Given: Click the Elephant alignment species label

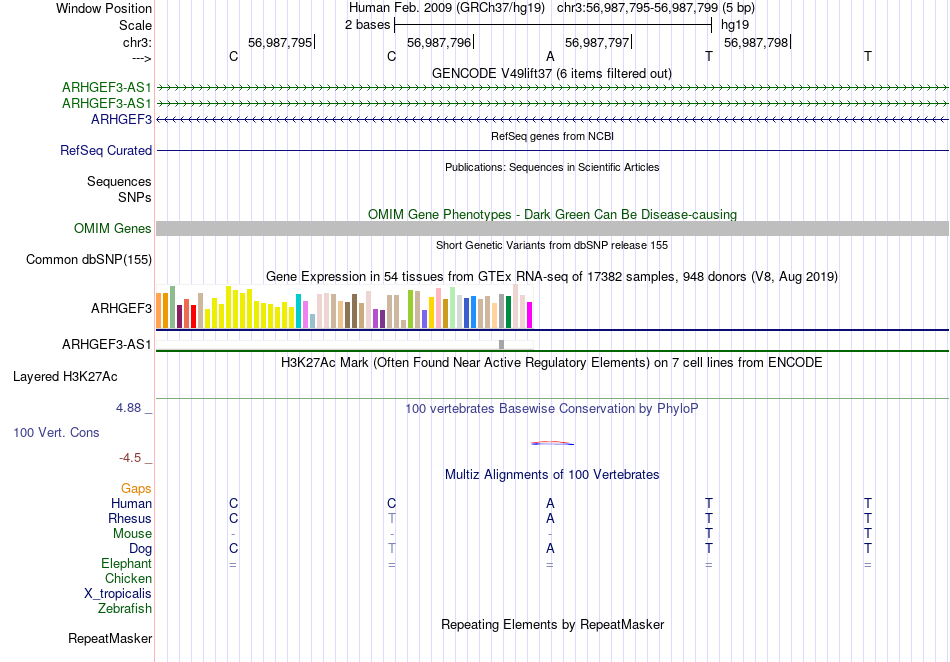Looking at the screenshot, I should coord(126,563).
